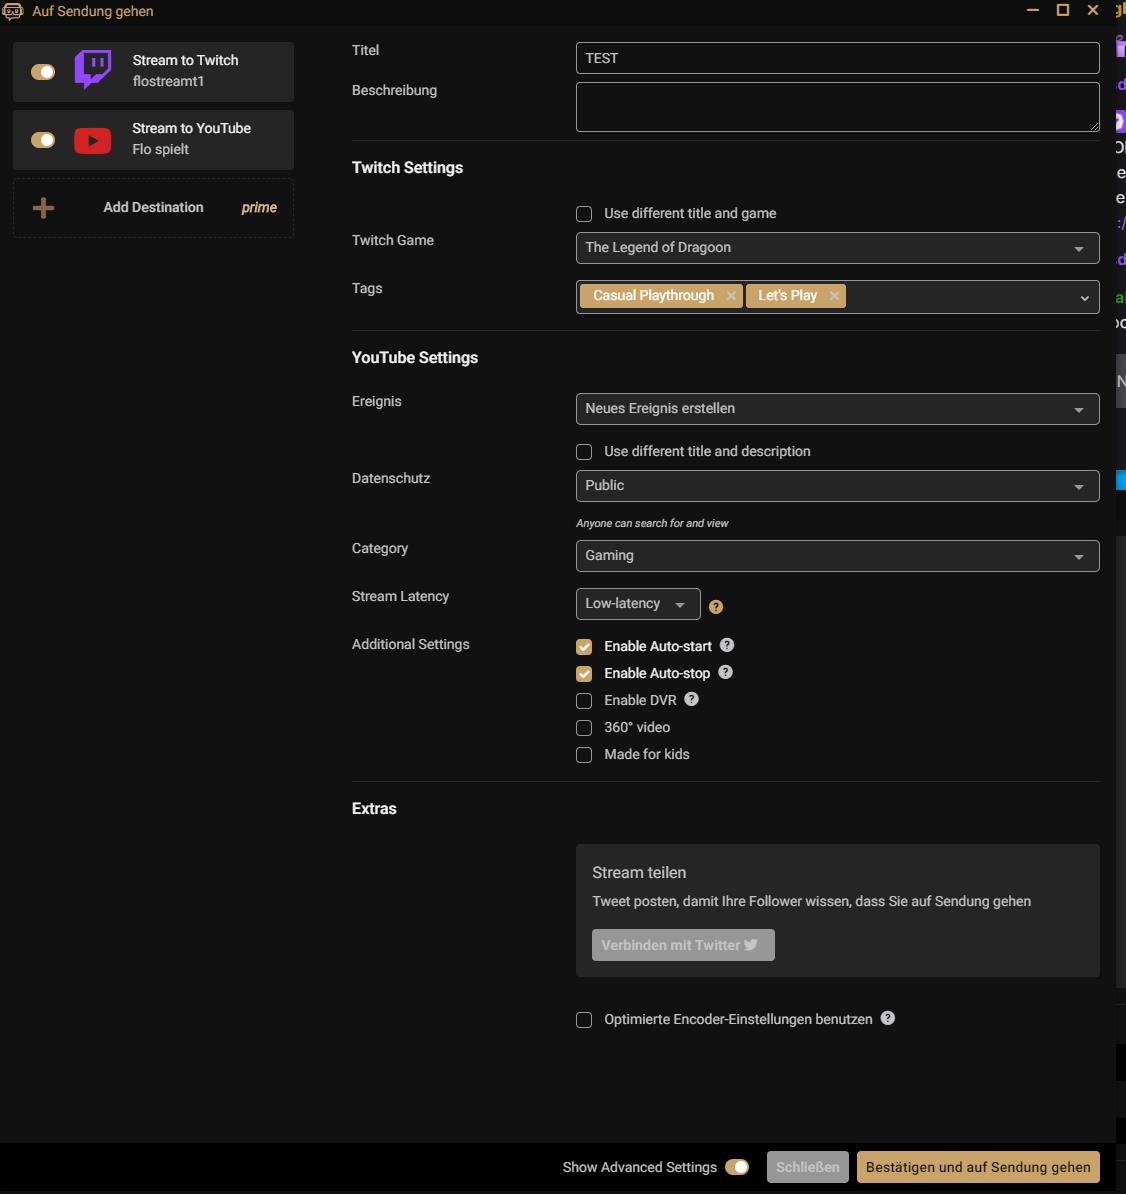The width and height of the screenshot is (1126, 1194).
Task: Open the Twitch Game dropdown
Action: click(x=837, y=248)
